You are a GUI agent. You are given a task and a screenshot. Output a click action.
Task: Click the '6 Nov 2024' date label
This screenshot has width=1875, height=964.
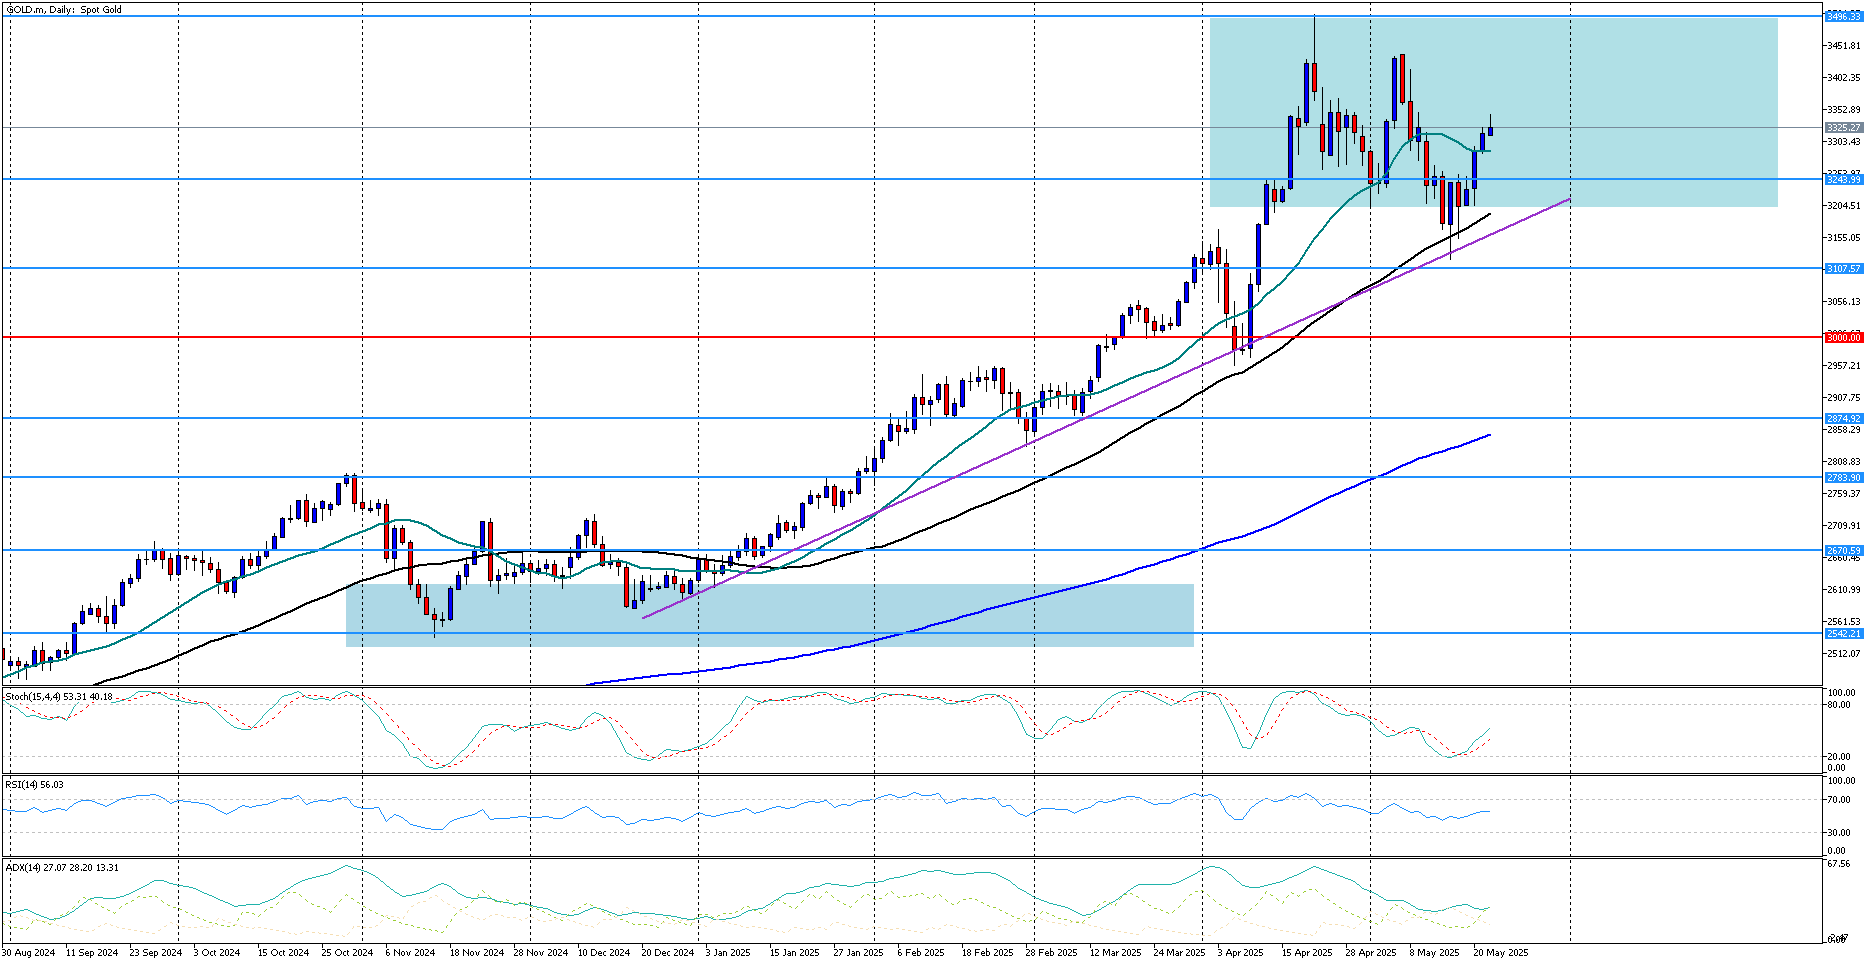pyautogui.click(x=410, y=953)
